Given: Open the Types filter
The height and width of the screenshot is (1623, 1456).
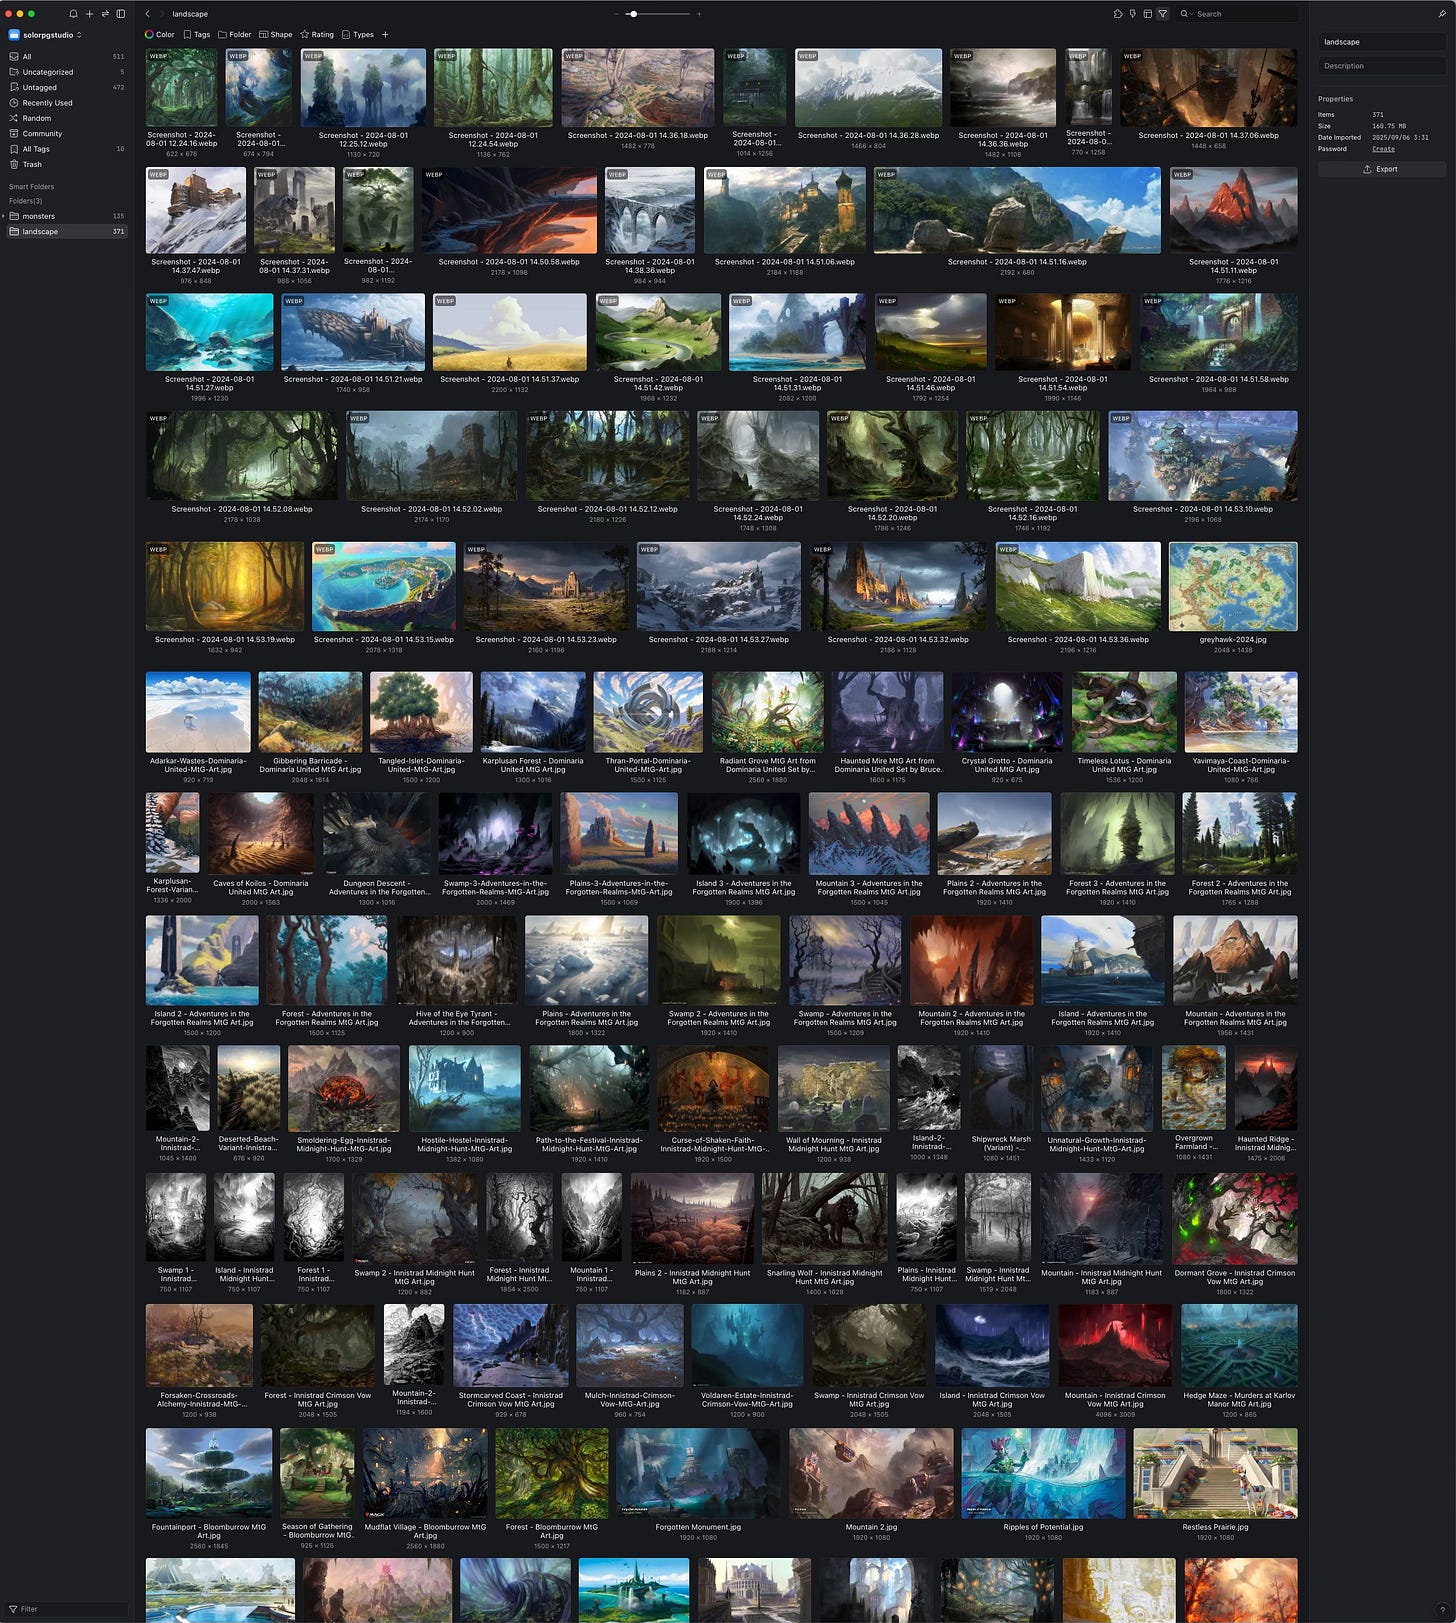Looking at the screenshot, I should coord(358,34).
